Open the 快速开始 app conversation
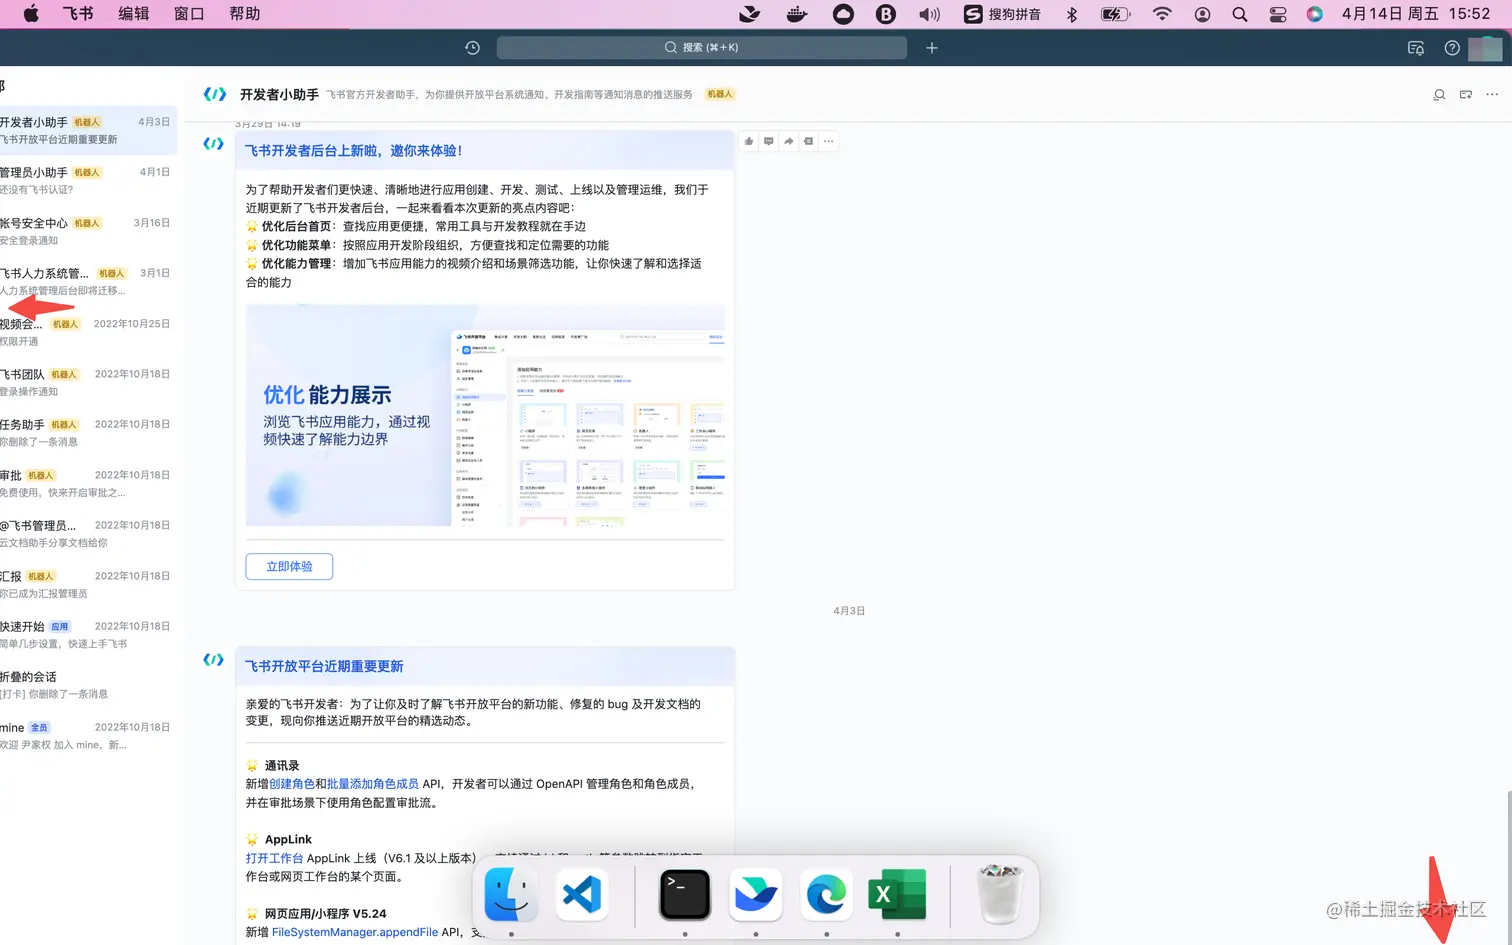This screenshot has height=945, width=1512. point(88,635)
